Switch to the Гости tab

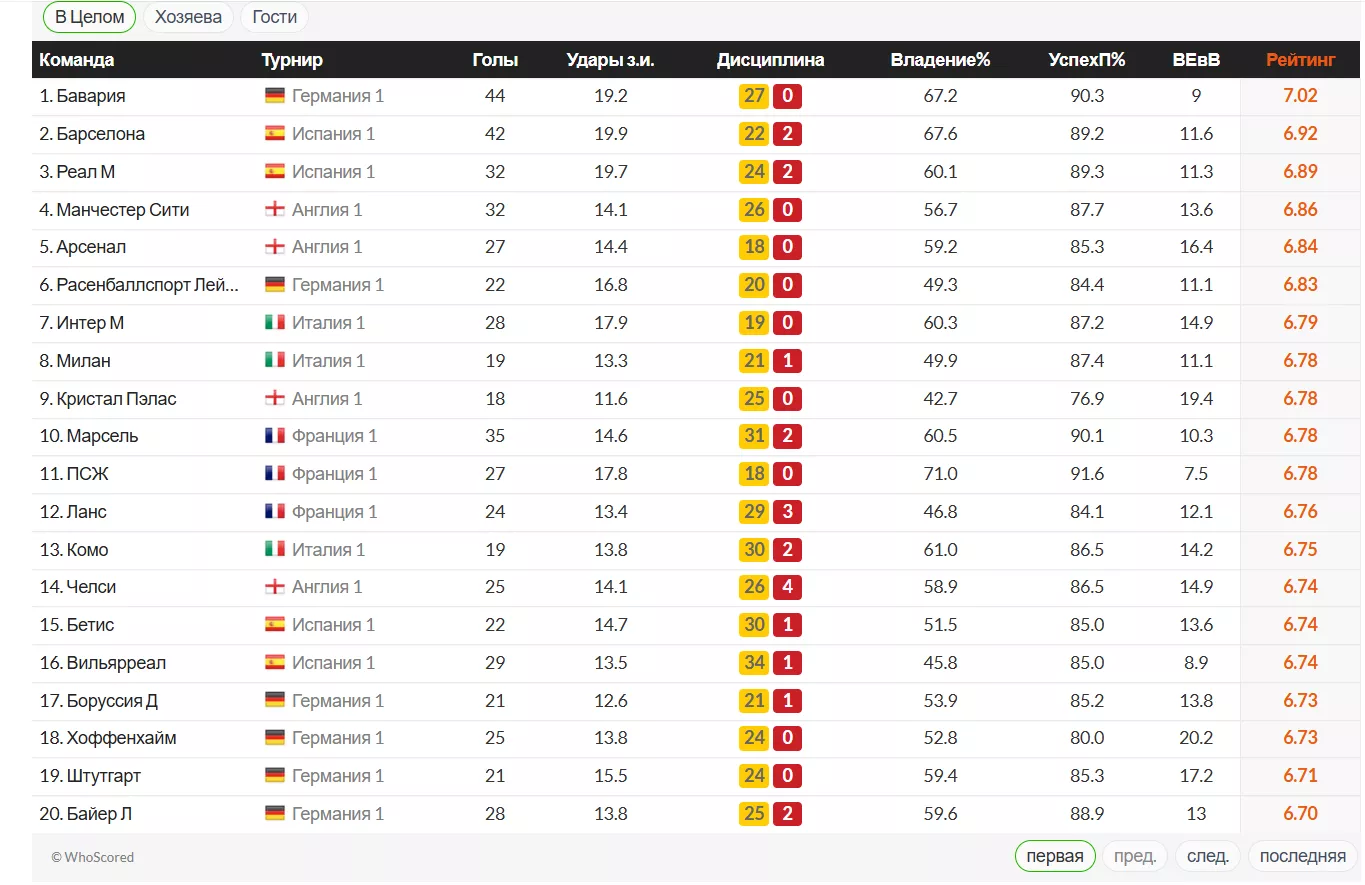pos(273,17)
